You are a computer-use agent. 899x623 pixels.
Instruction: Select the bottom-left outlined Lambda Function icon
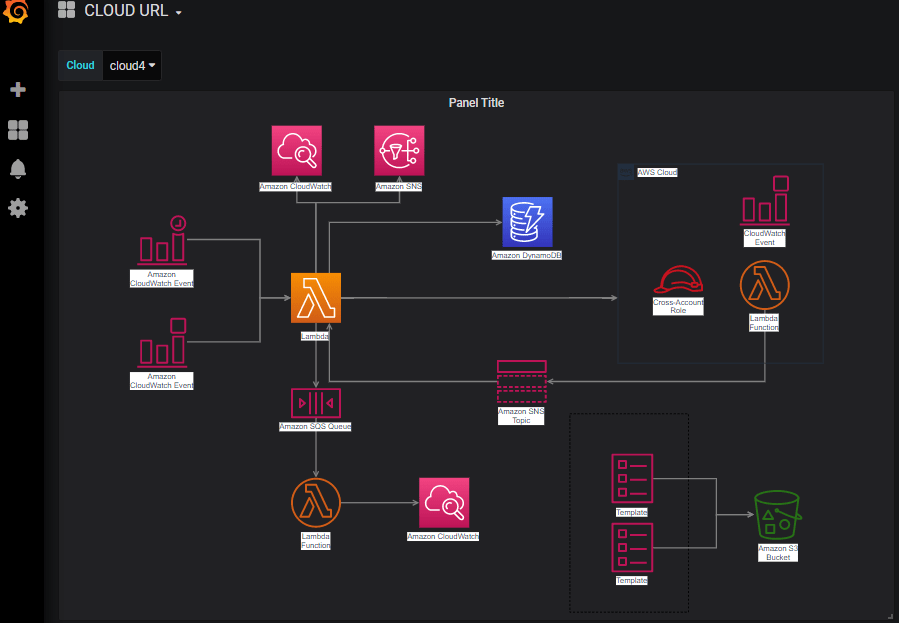click(x=315, y=502)
